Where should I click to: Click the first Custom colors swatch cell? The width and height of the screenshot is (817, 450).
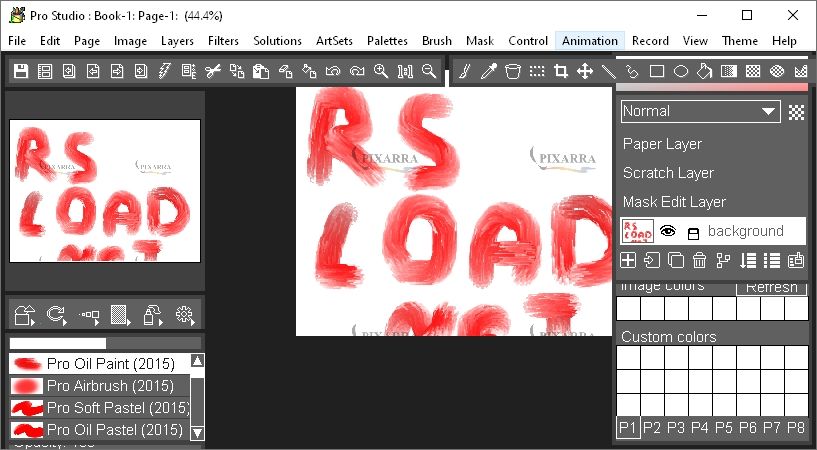click(x=628, y=358)
